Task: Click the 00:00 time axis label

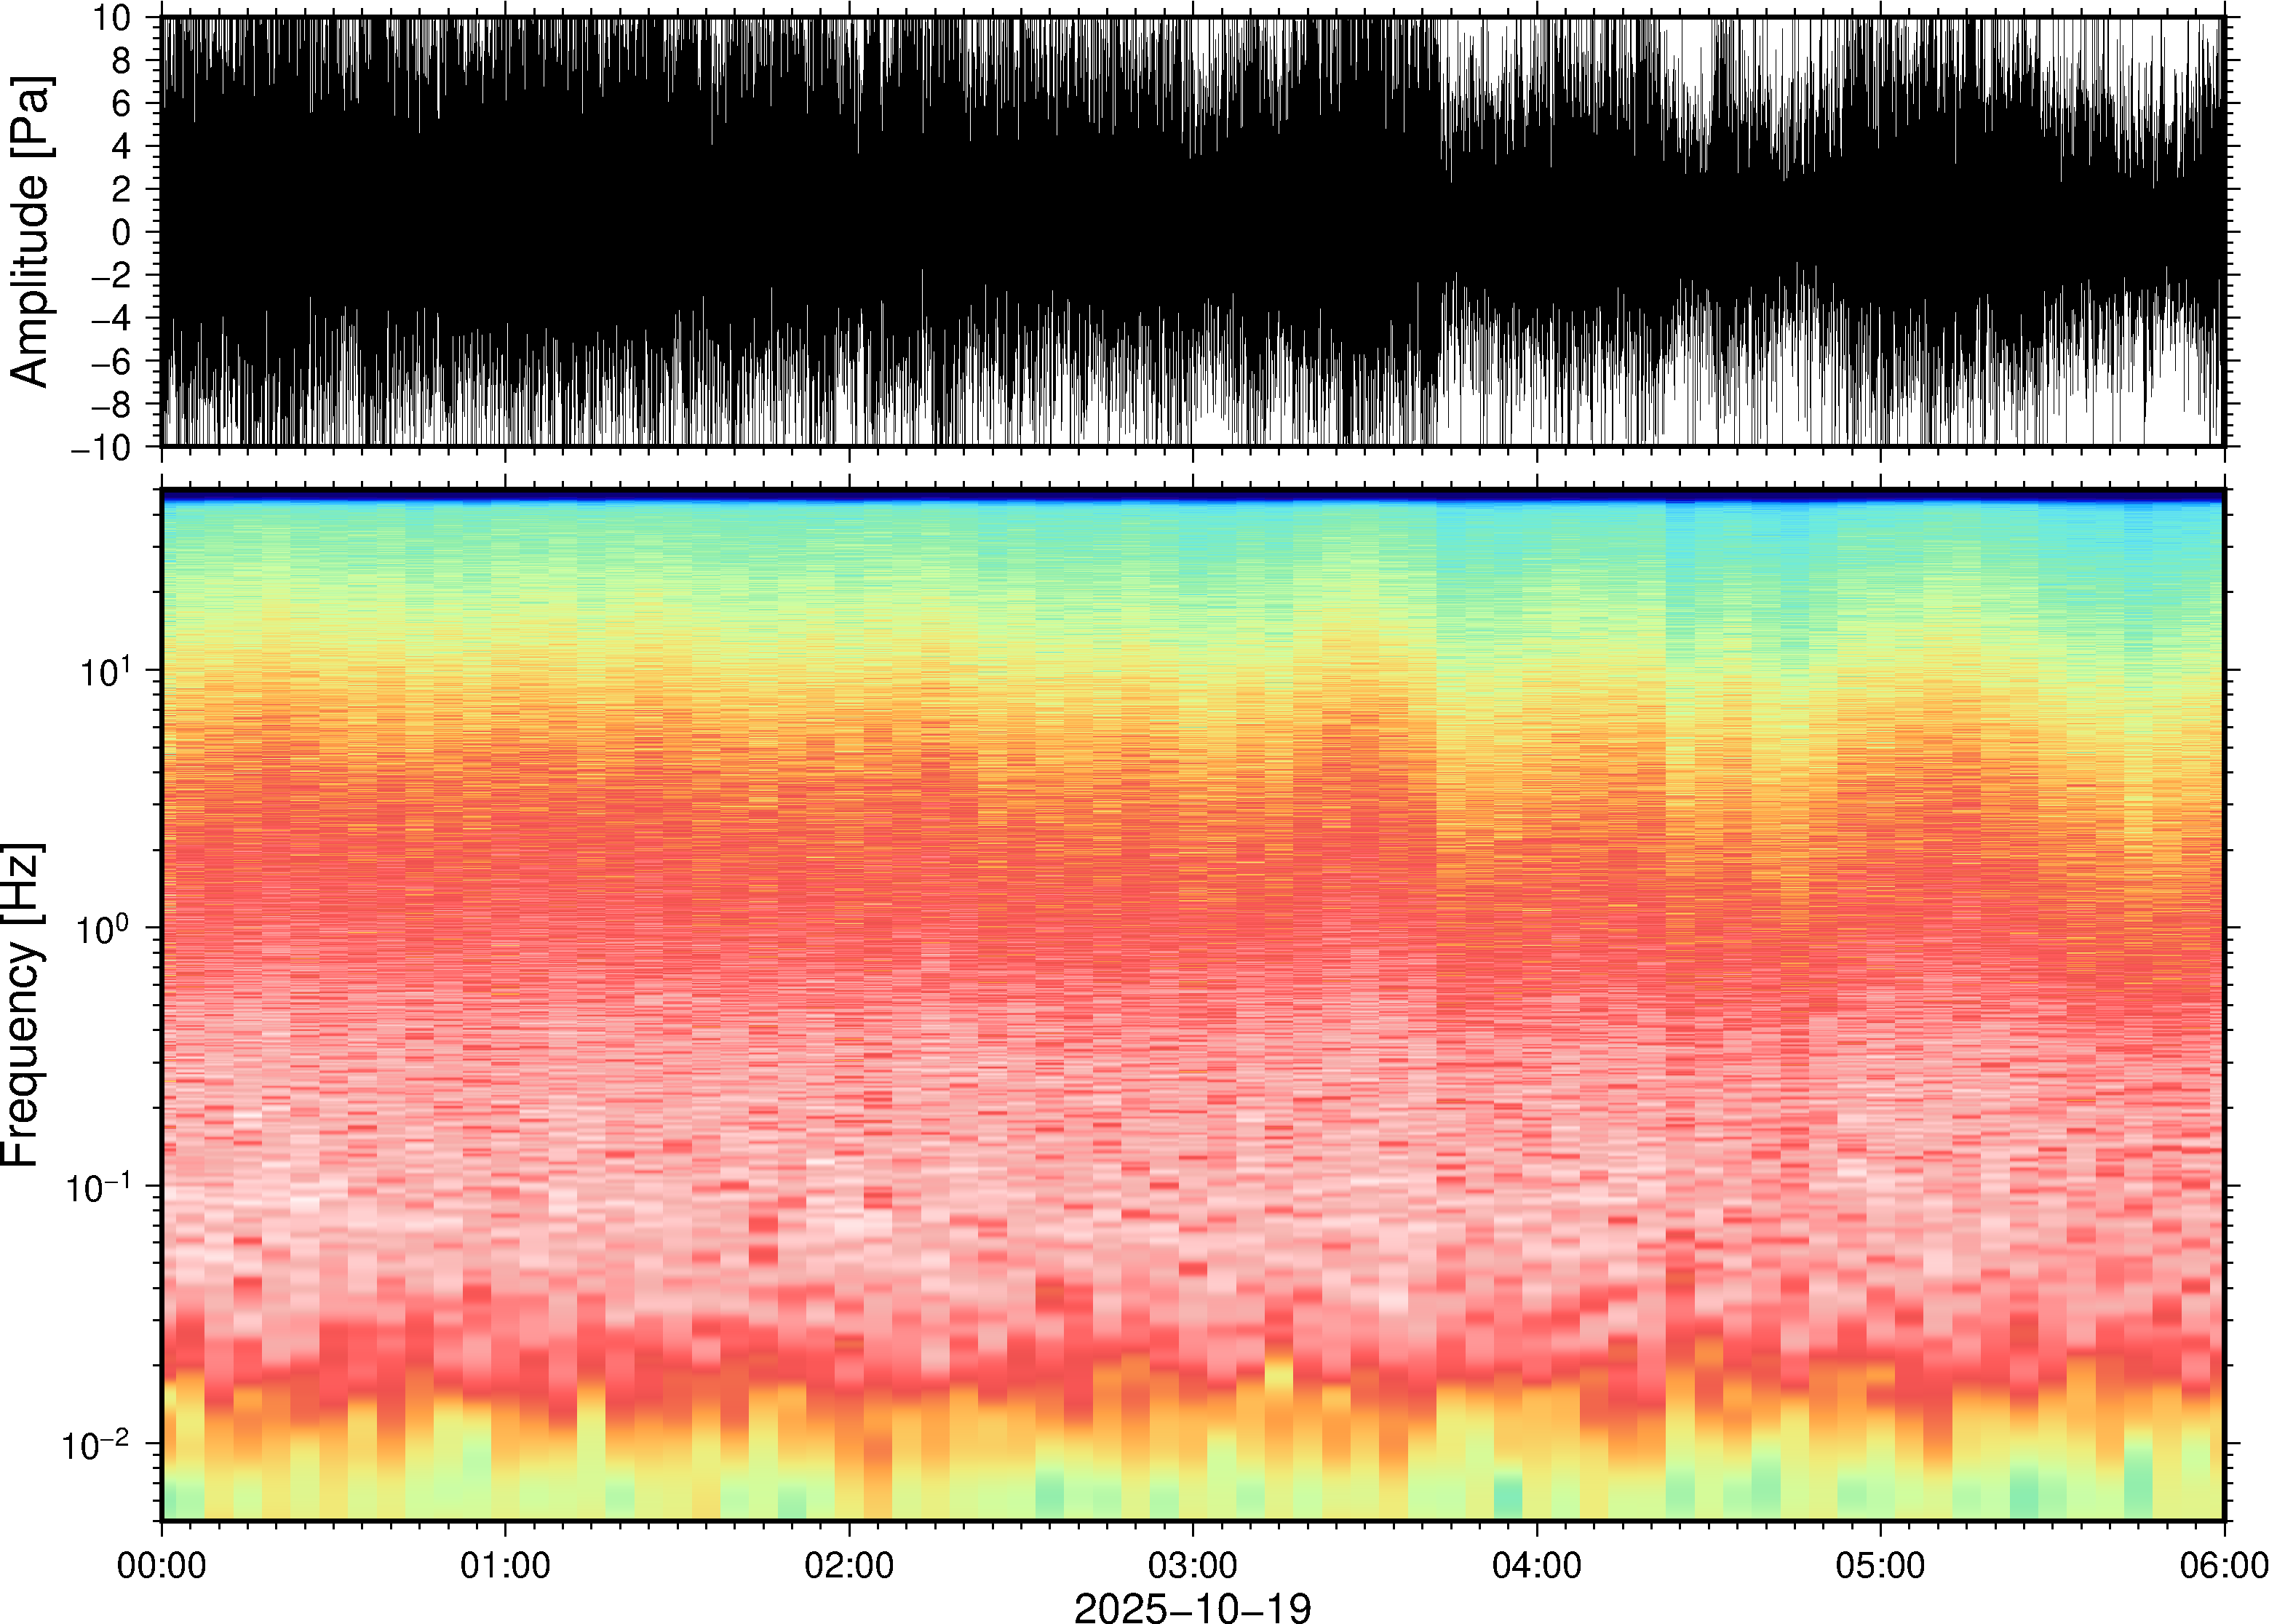Action: pyautogui.click(x=162, y=1565)
